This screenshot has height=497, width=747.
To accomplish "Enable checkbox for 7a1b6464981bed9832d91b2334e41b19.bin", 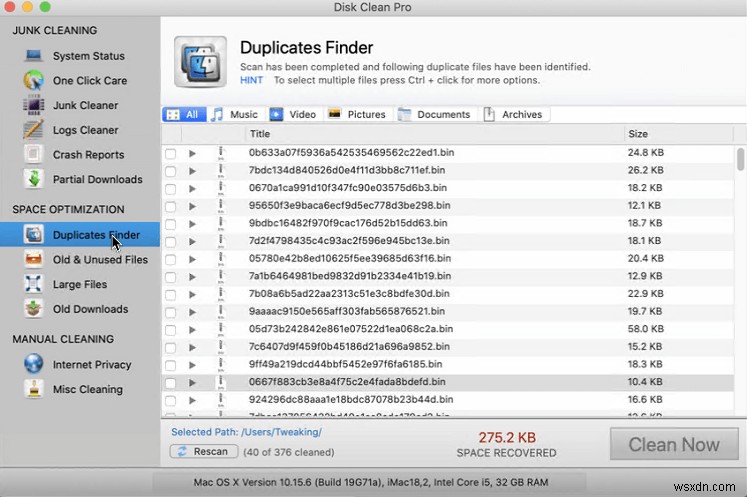I will pyautogui.click(x=170, y=277).
